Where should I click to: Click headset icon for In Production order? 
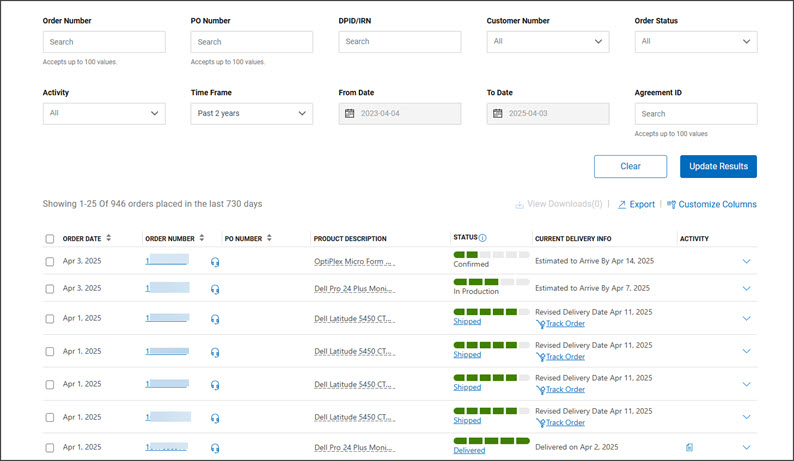coord(215,289)
